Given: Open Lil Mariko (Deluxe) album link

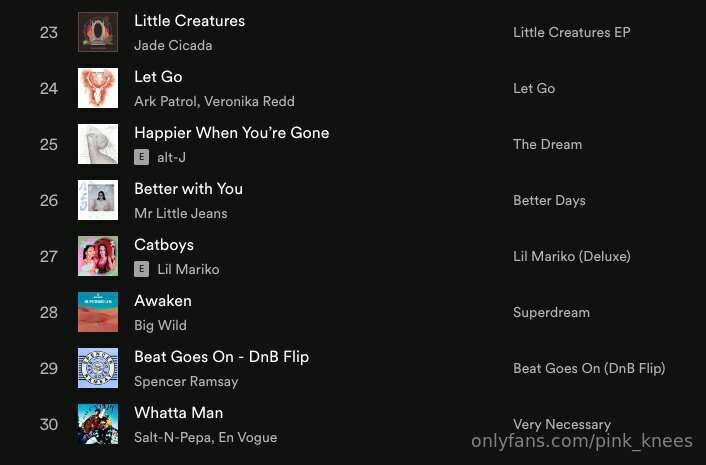Looking at the screenshot, I should 572,257.
